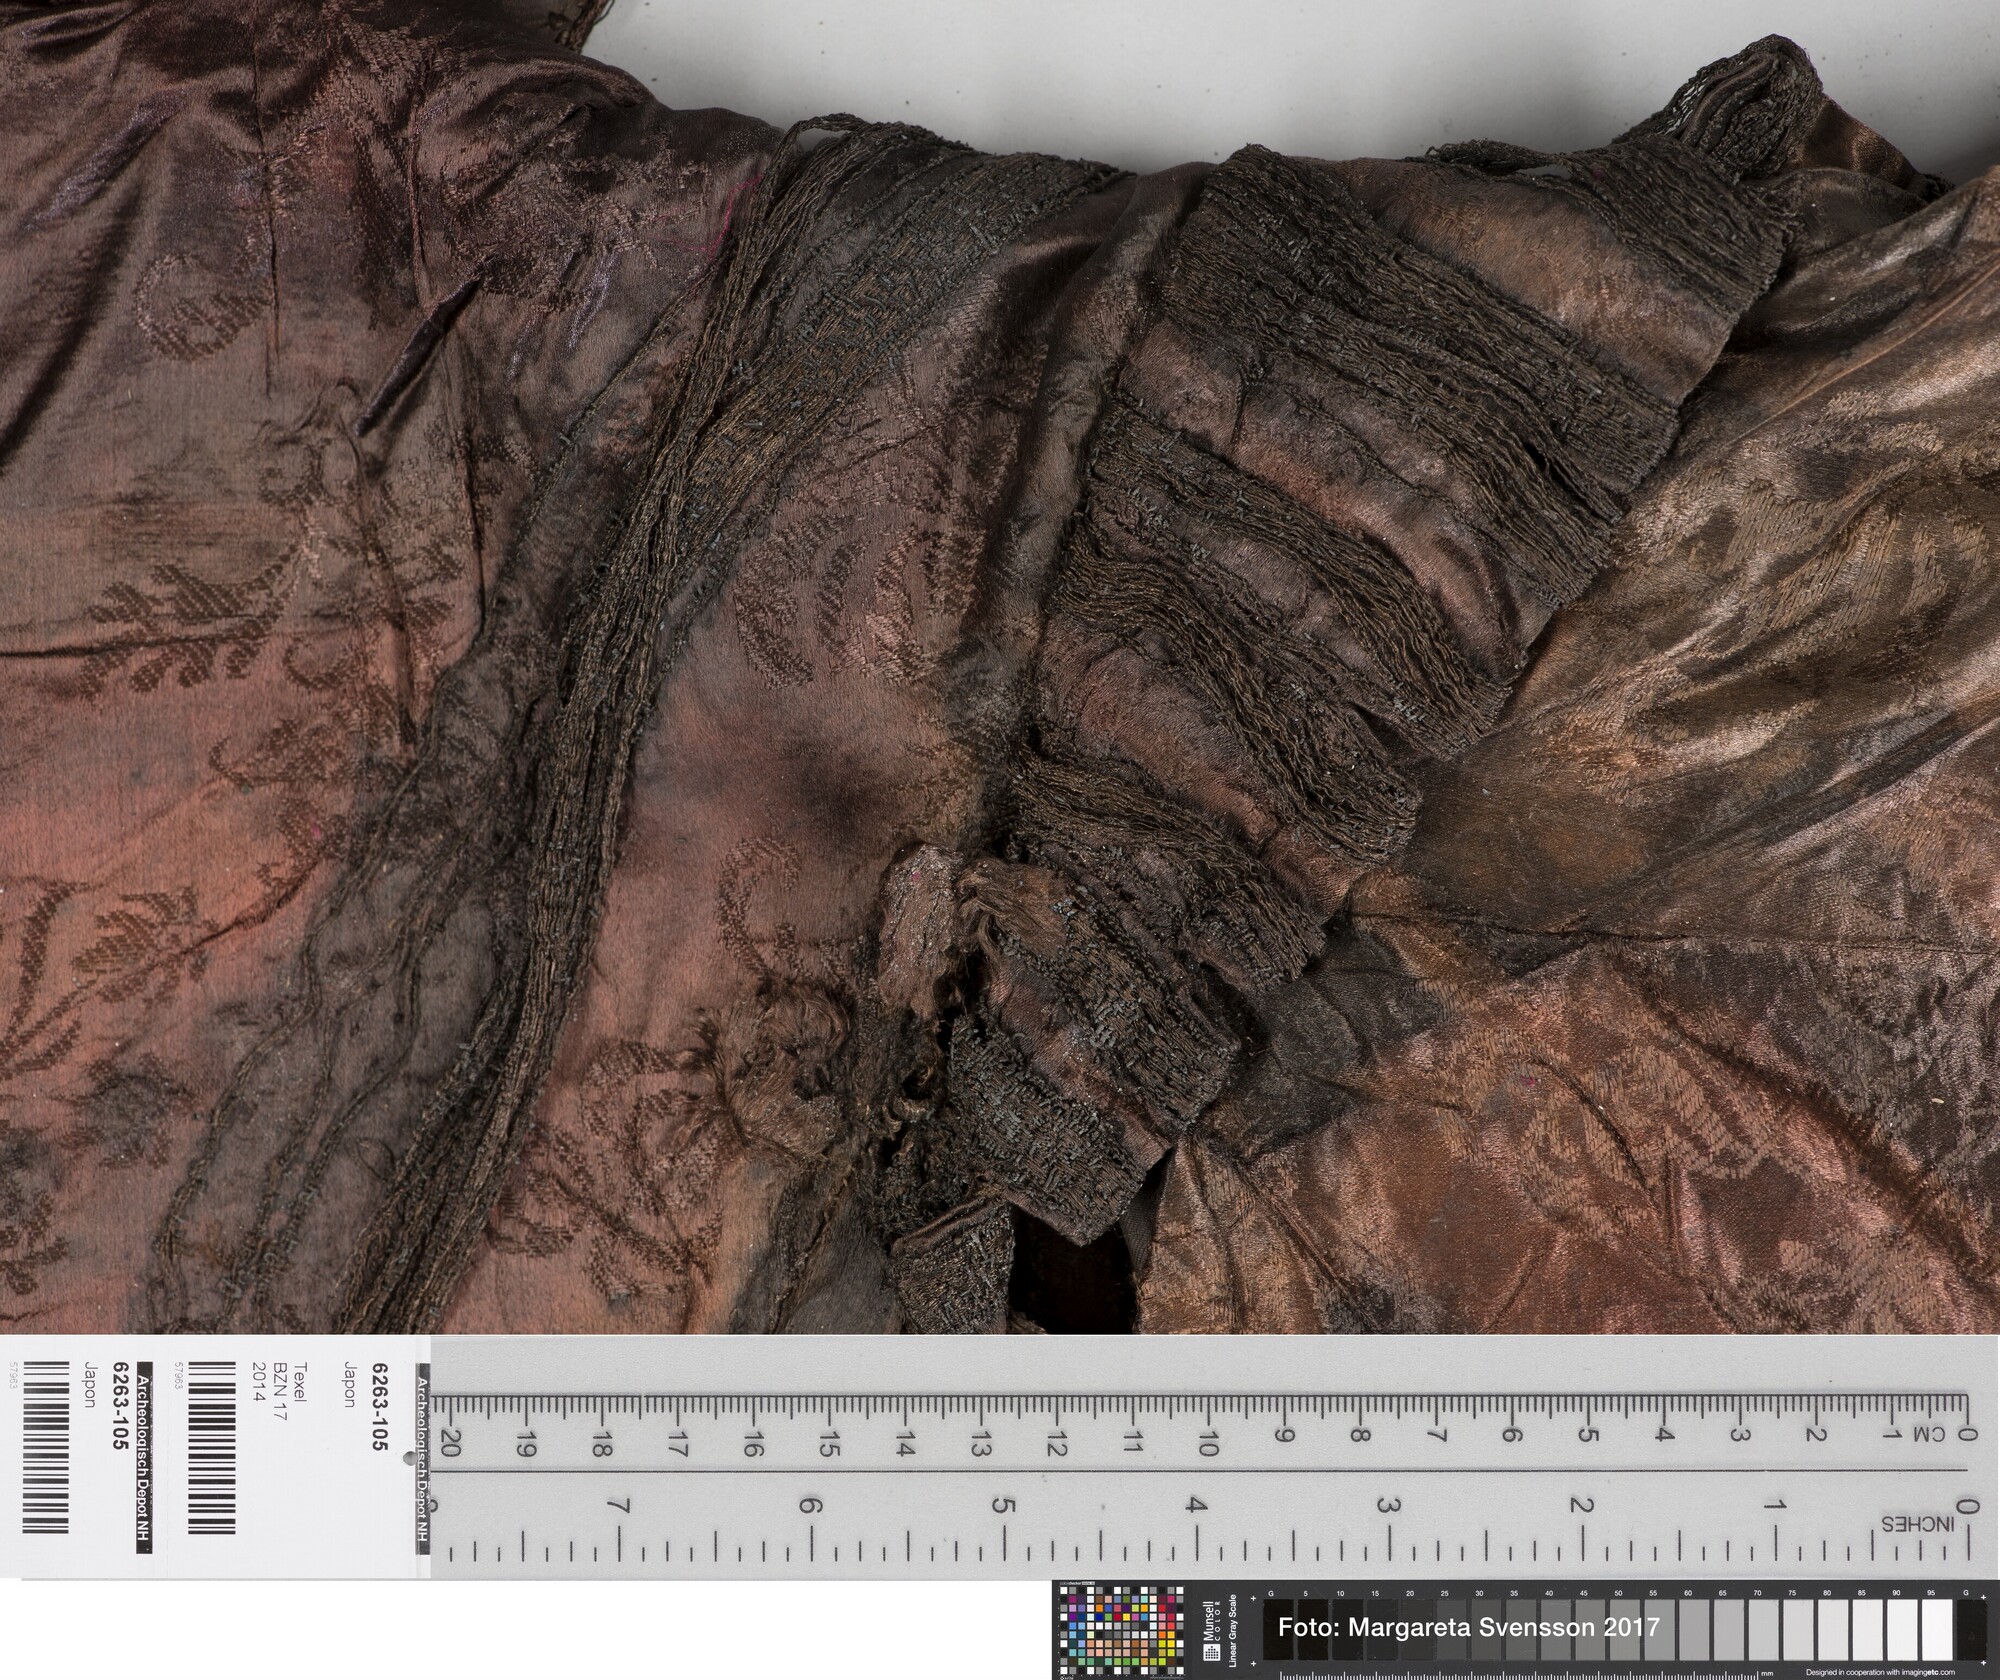Click the Foto: Margareta Svensson 2017 caption

1468,1627
